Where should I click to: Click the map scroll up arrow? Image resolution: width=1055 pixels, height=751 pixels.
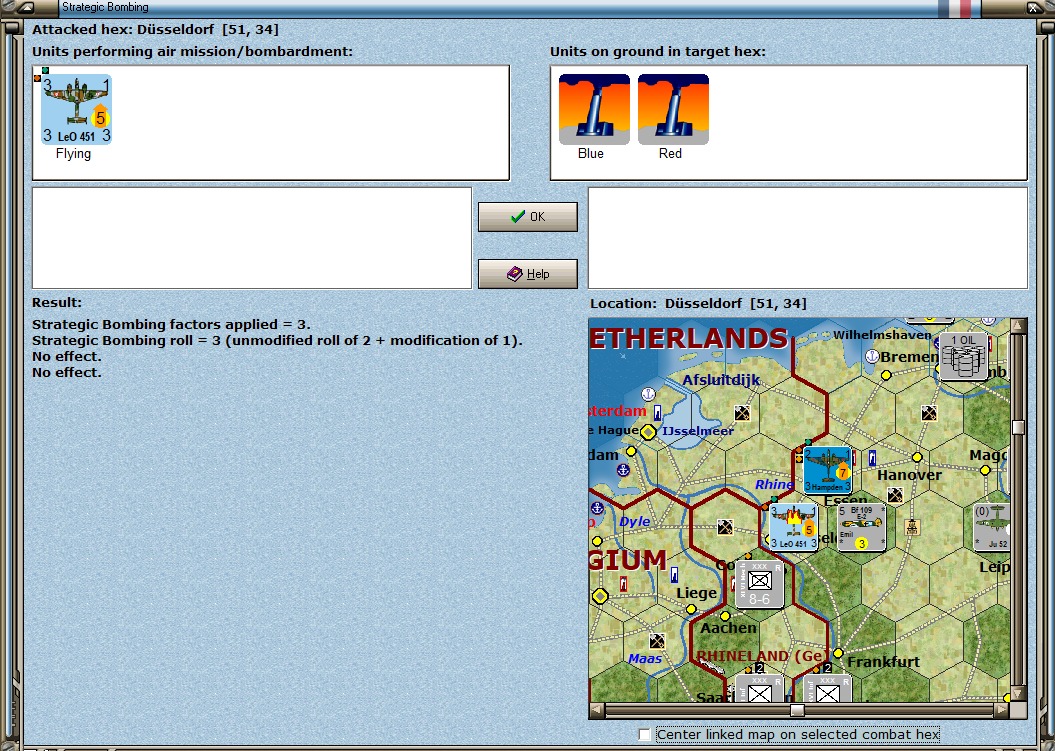pyautogui.click(x=1018, y=326)
